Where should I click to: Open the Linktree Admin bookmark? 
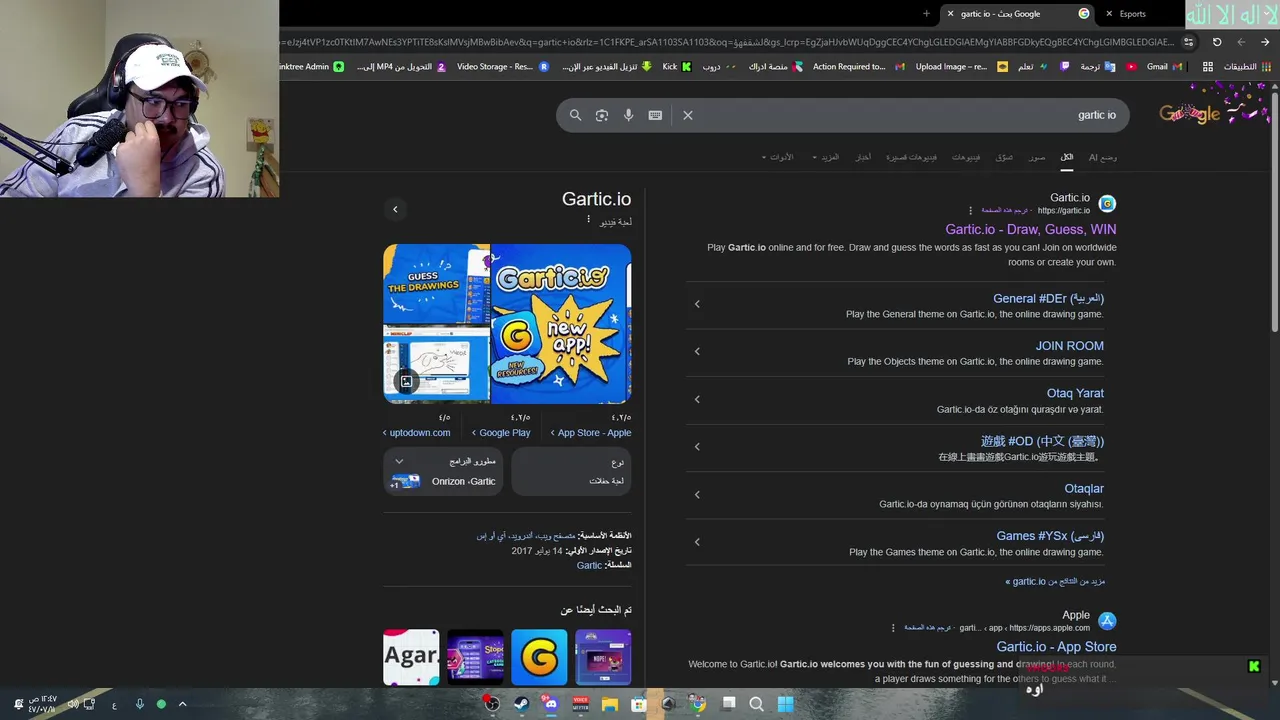[312, 67]
